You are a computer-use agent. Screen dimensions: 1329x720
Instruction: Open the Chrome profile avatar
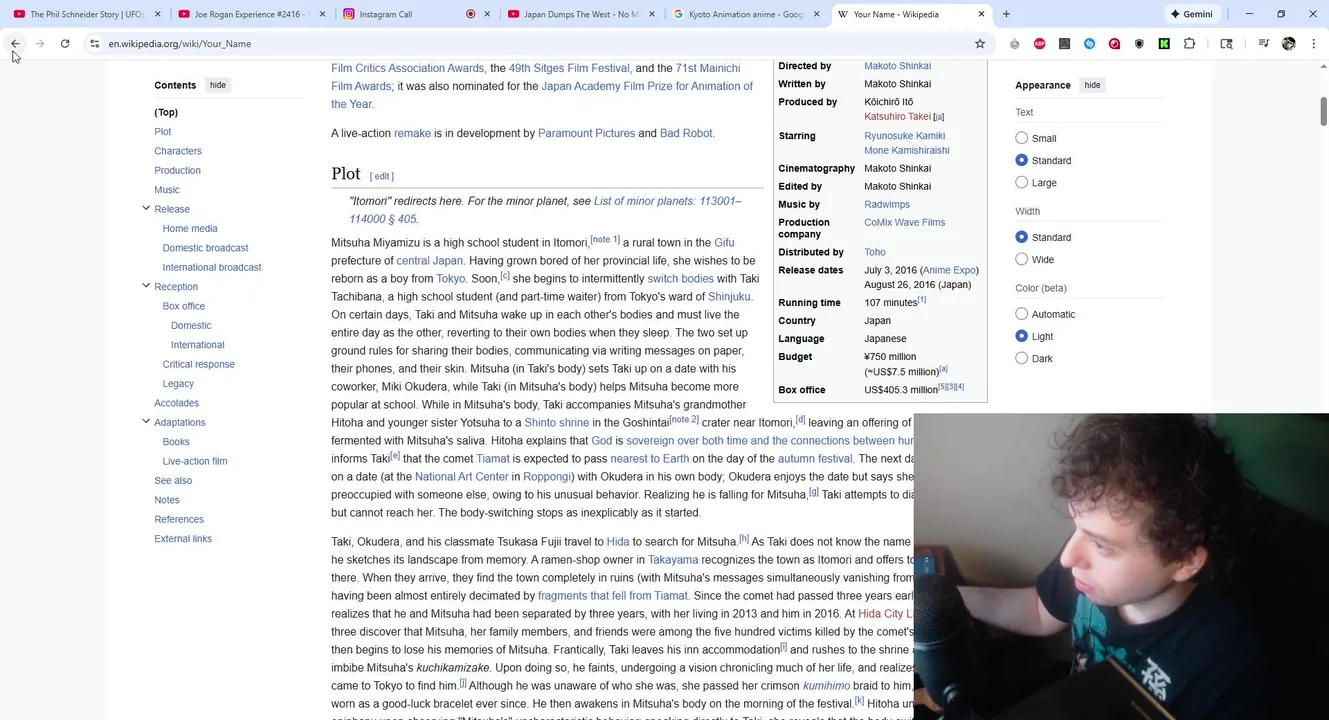tap(1289, 44)
